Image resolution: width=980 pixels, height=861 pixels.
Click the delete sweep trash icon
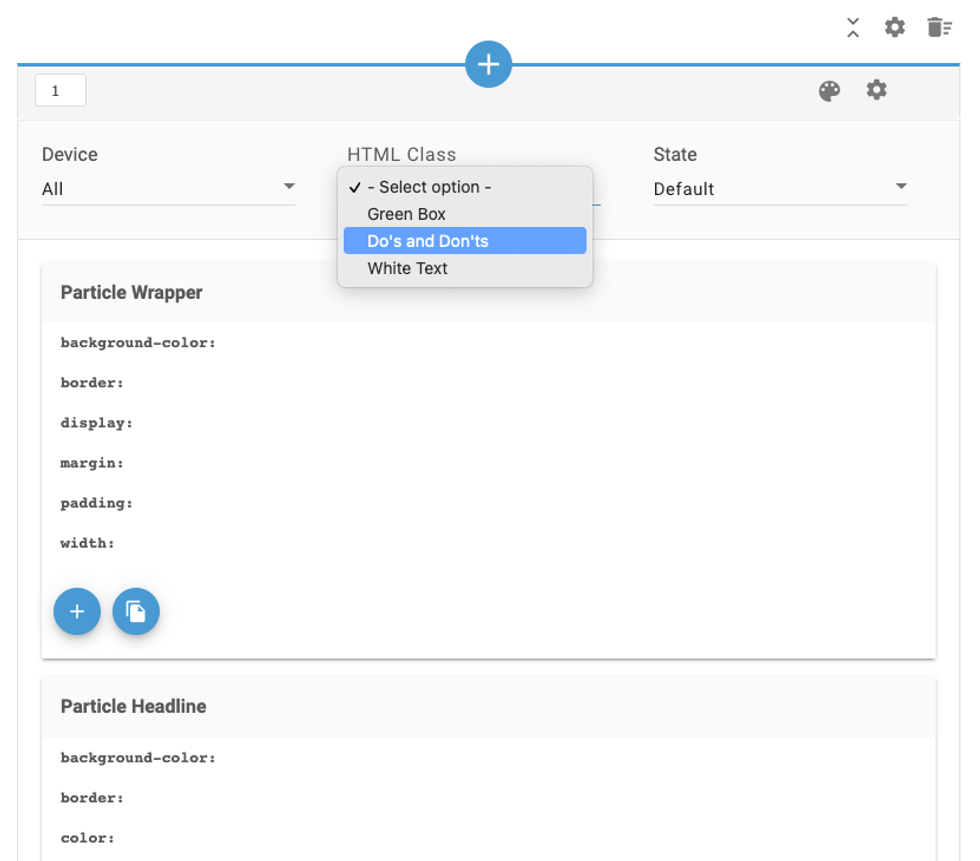[939, 28]
